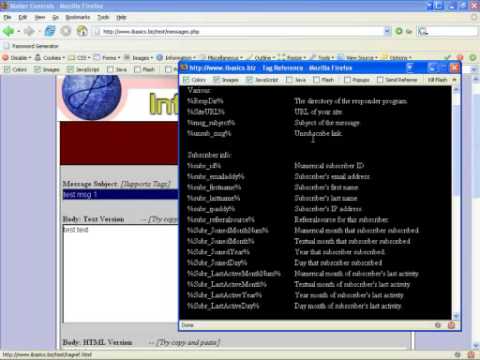This screenshot has width=480, height=360.
Task: Toggle Colors checkbox in main window PrefBar
Action: (7, 69)
